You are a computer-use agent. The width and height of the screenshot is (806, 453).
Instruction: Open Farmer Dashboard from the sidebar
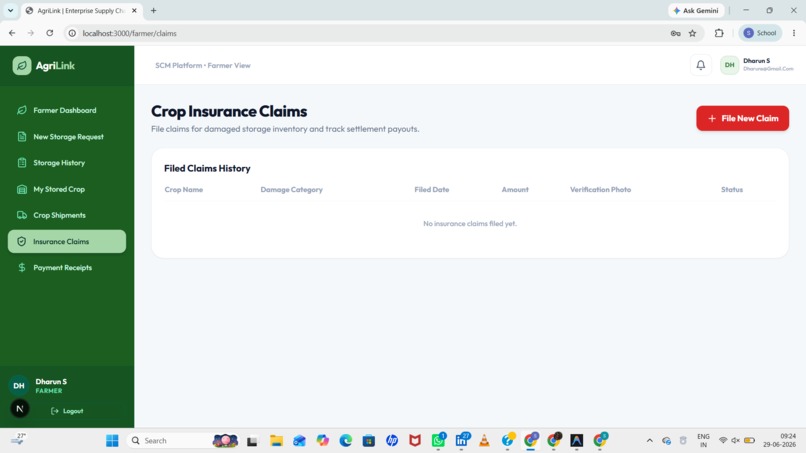pos(67,110)
